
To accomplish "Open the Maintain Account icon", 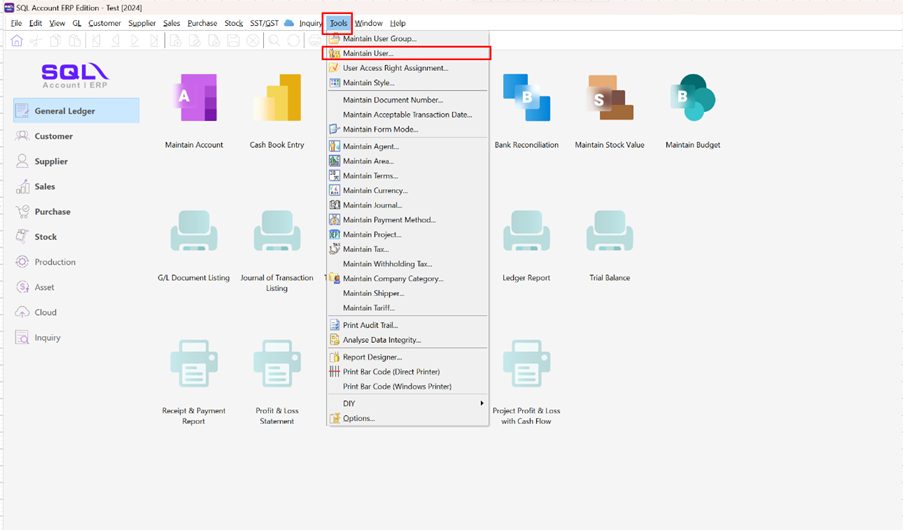I will click(194, 100).
